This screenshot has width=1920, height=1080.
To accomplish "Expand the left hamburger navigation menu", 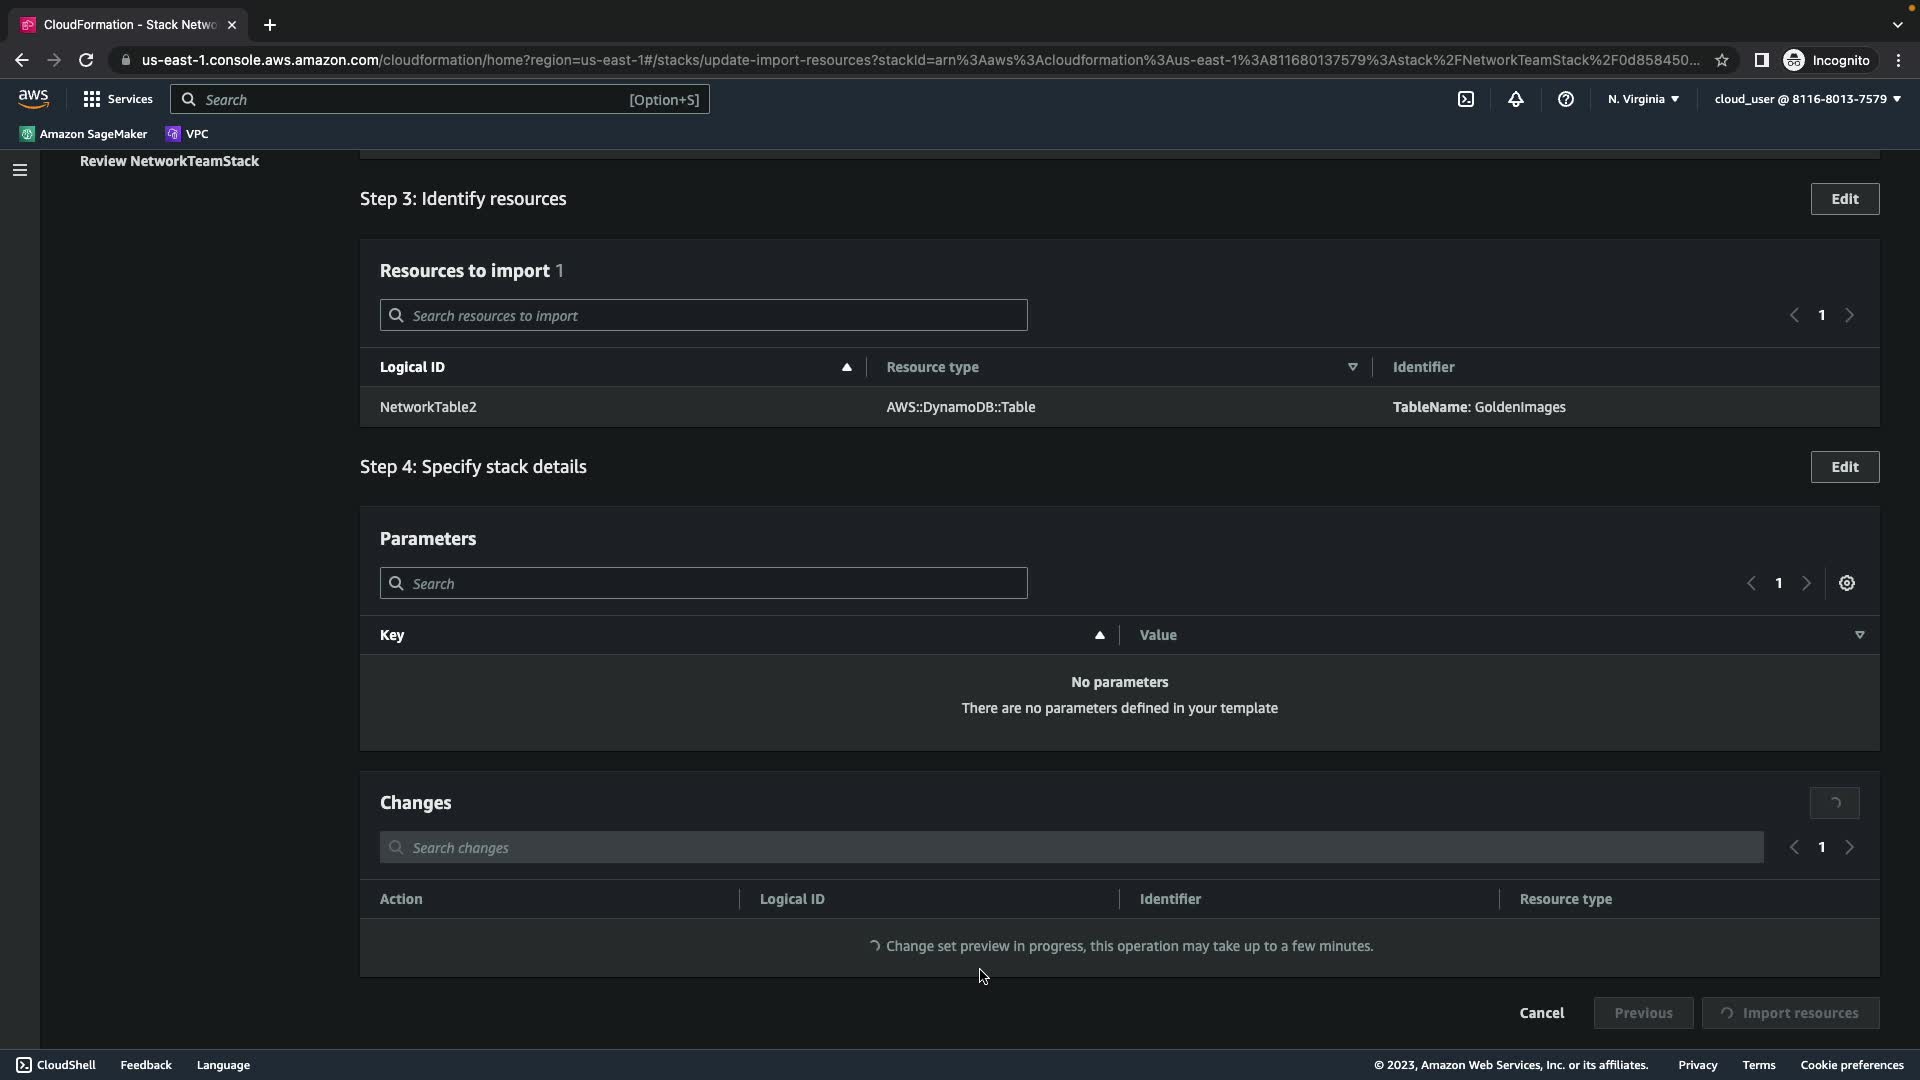I will [x=19, y=170].
